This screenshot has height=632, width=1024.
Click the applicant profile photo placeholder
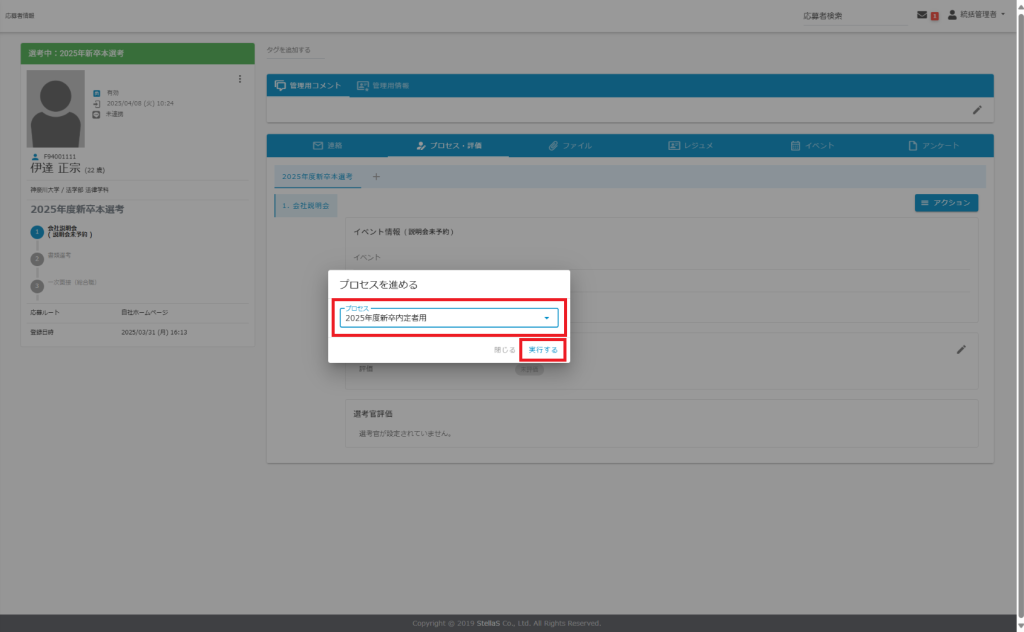pyautogui.click(x=56, y=109)
